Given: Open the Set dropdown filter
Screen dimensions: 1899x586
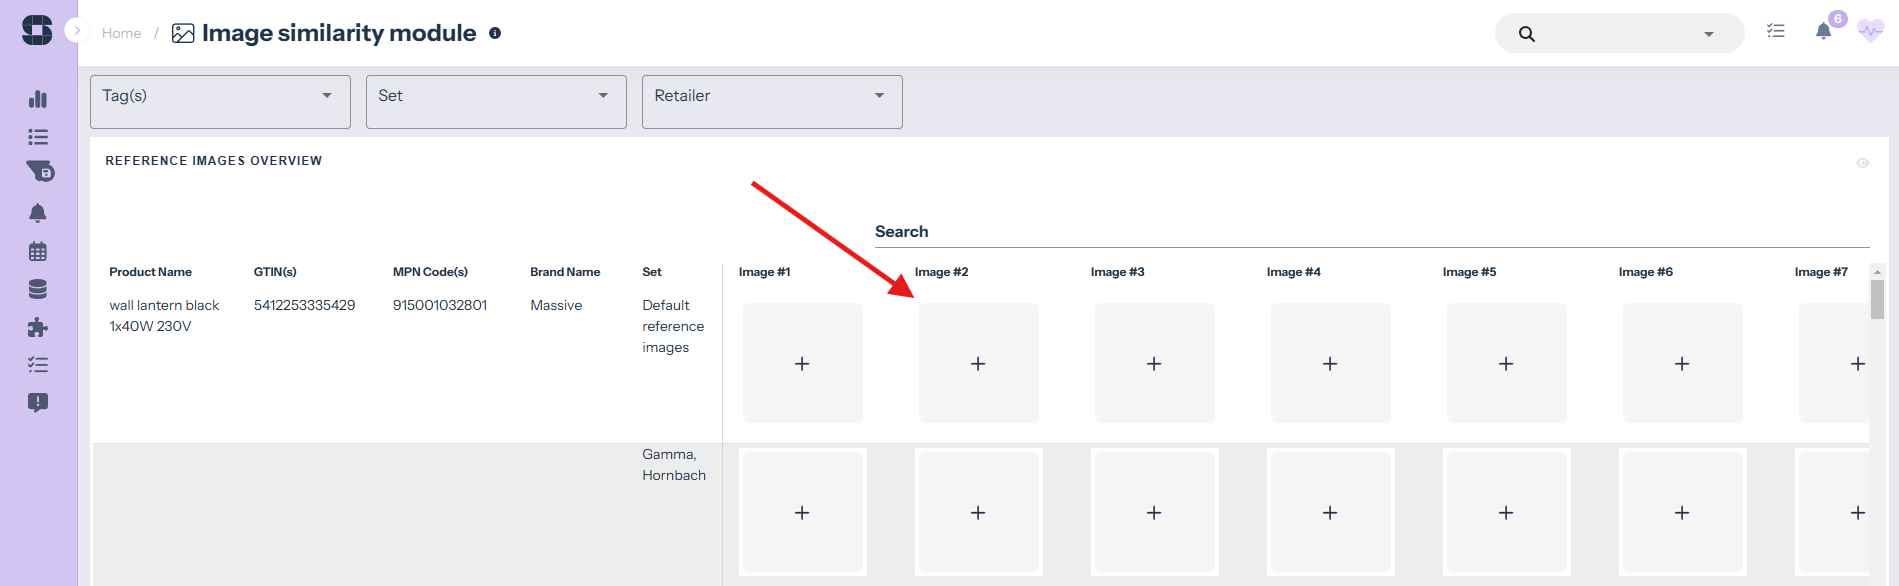Looking at the screenshot, I should (x=496, y=101).
